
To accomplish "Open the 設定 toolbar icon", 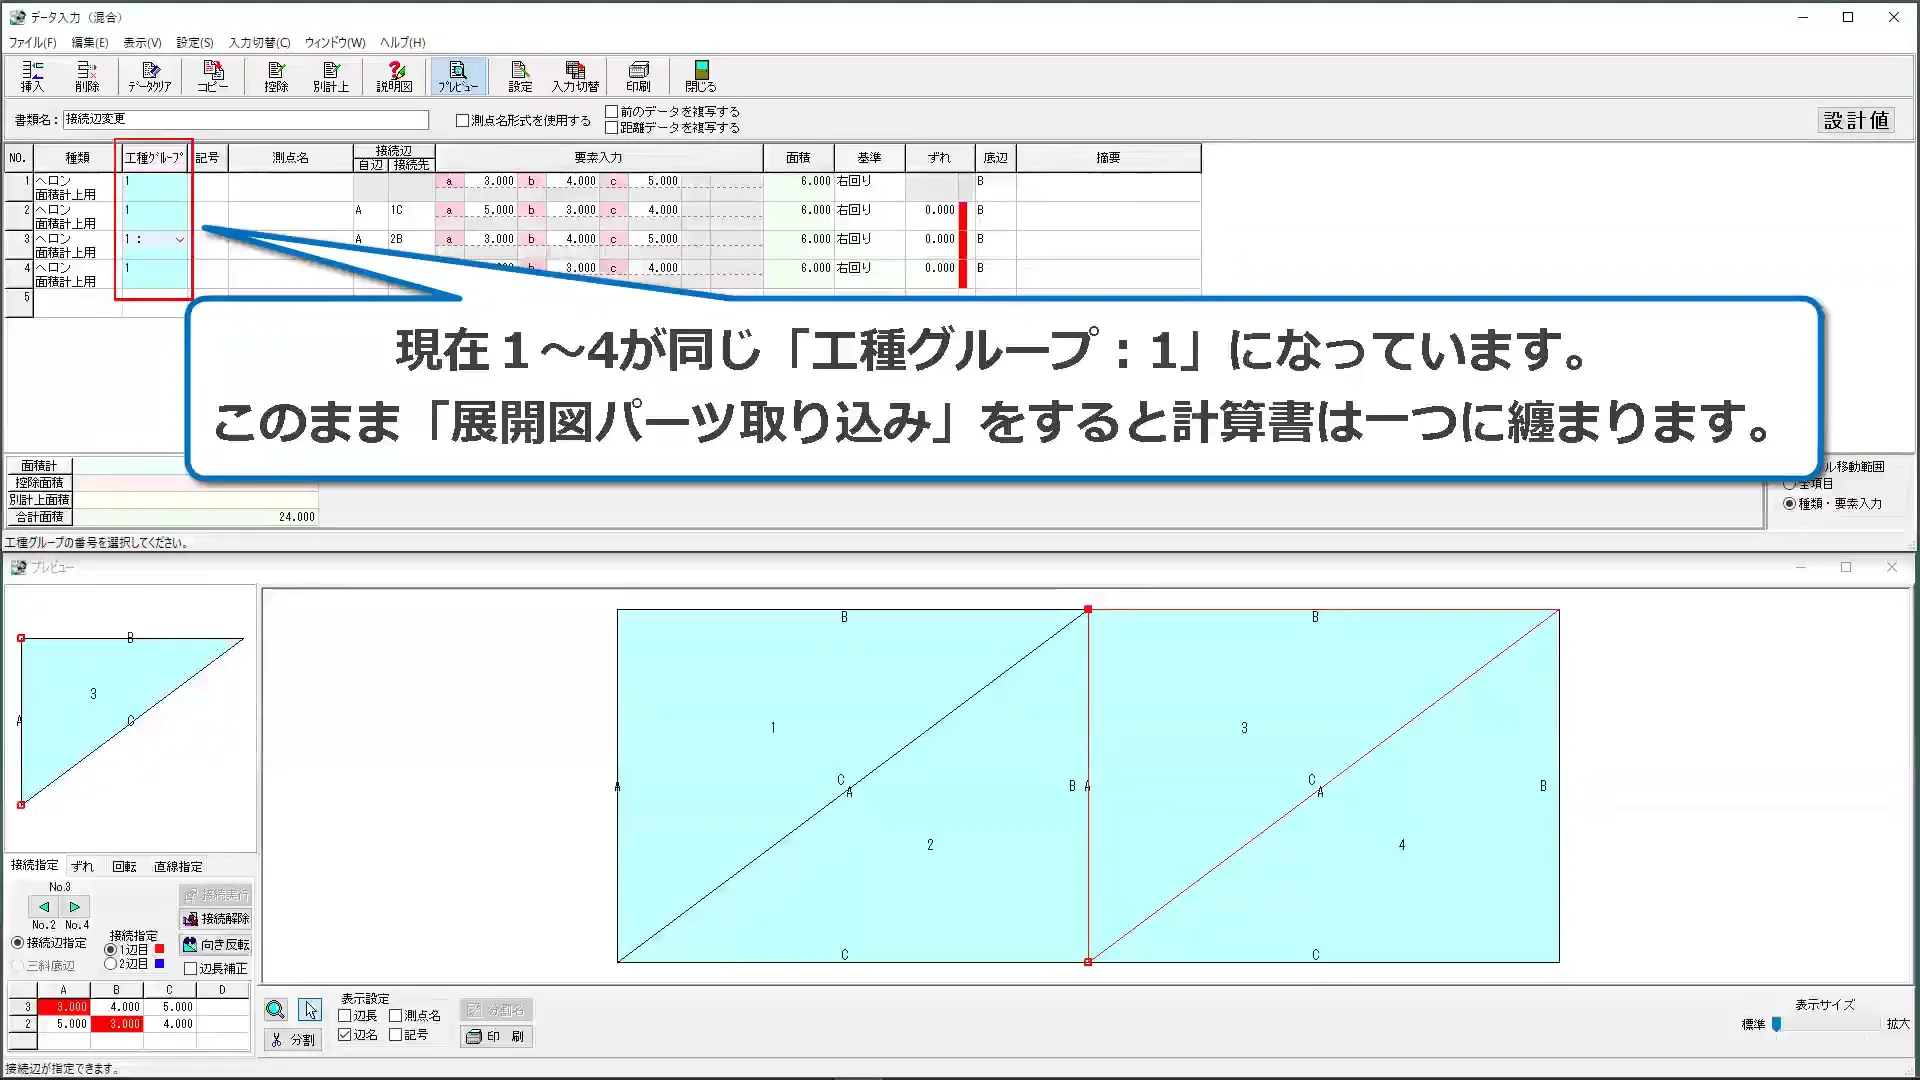I will (x=520, y=76).
